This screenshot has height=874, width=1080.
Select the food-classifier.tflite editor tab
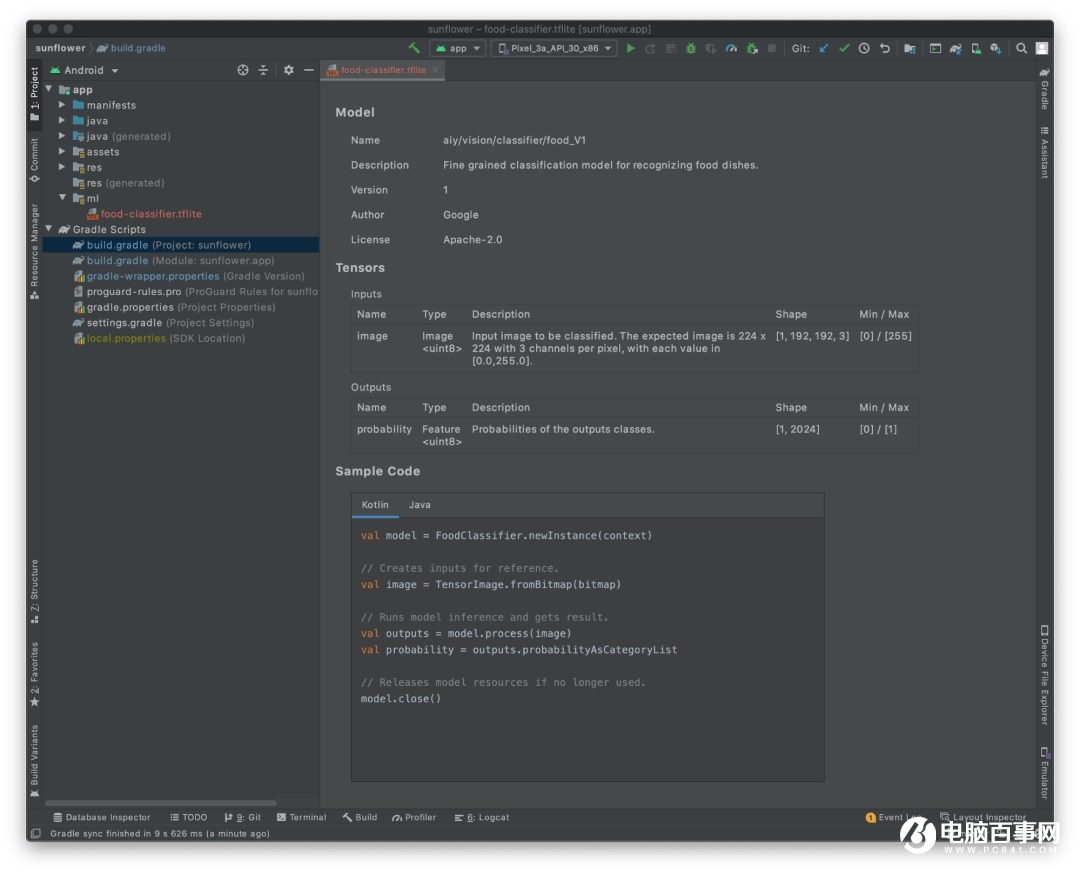pos(383,70)
